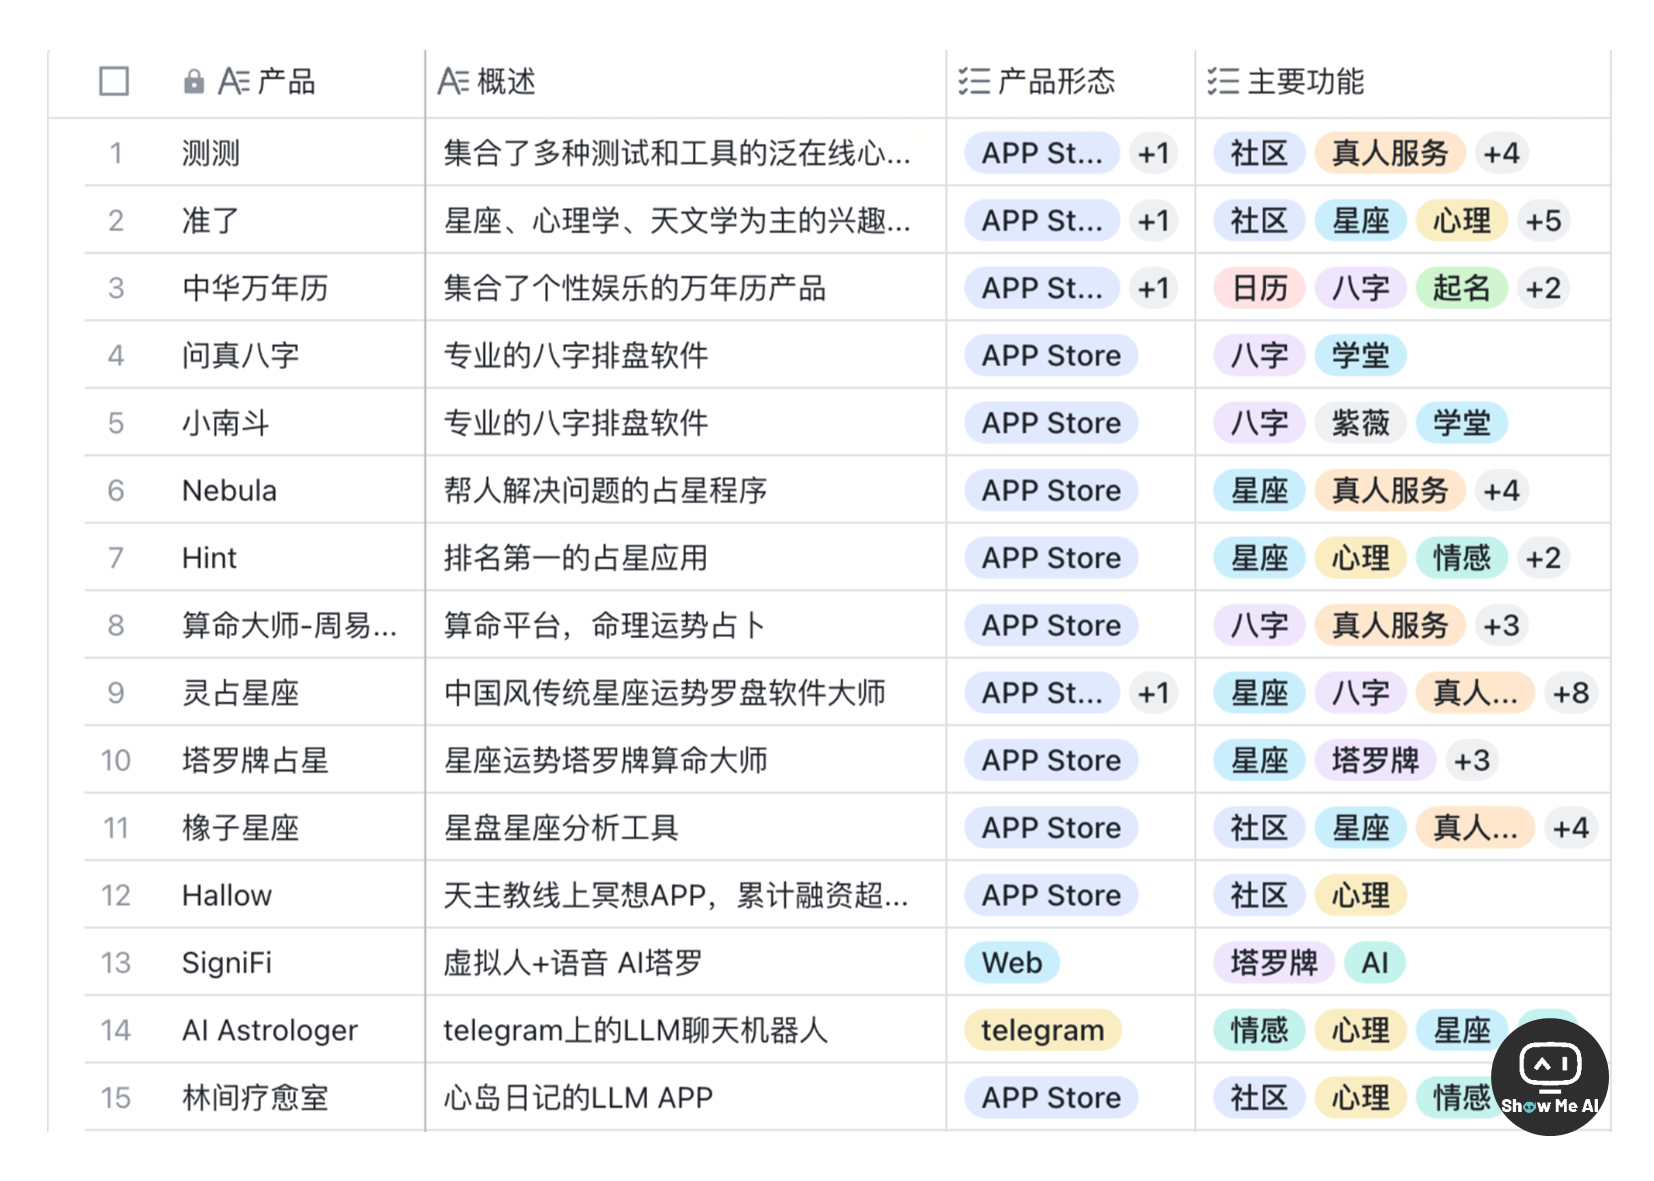Expand +8 more functions for 灵占星座

pos(1570,693)
